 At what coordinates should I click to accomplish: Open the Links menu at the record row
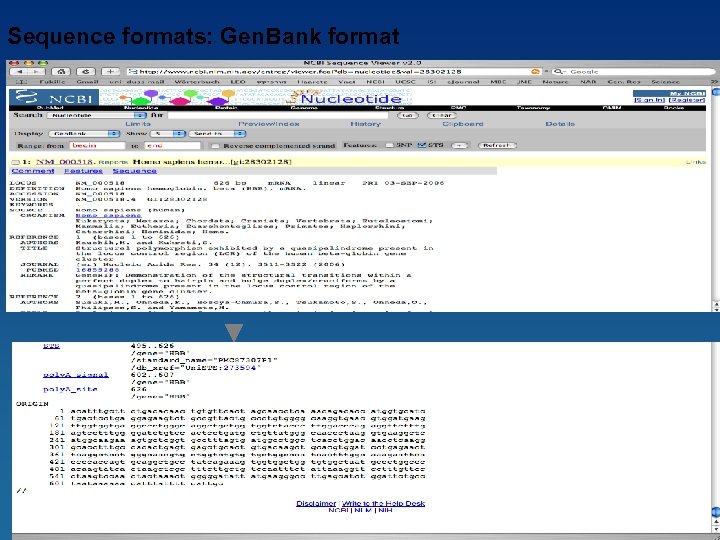(x=696, y=162)
